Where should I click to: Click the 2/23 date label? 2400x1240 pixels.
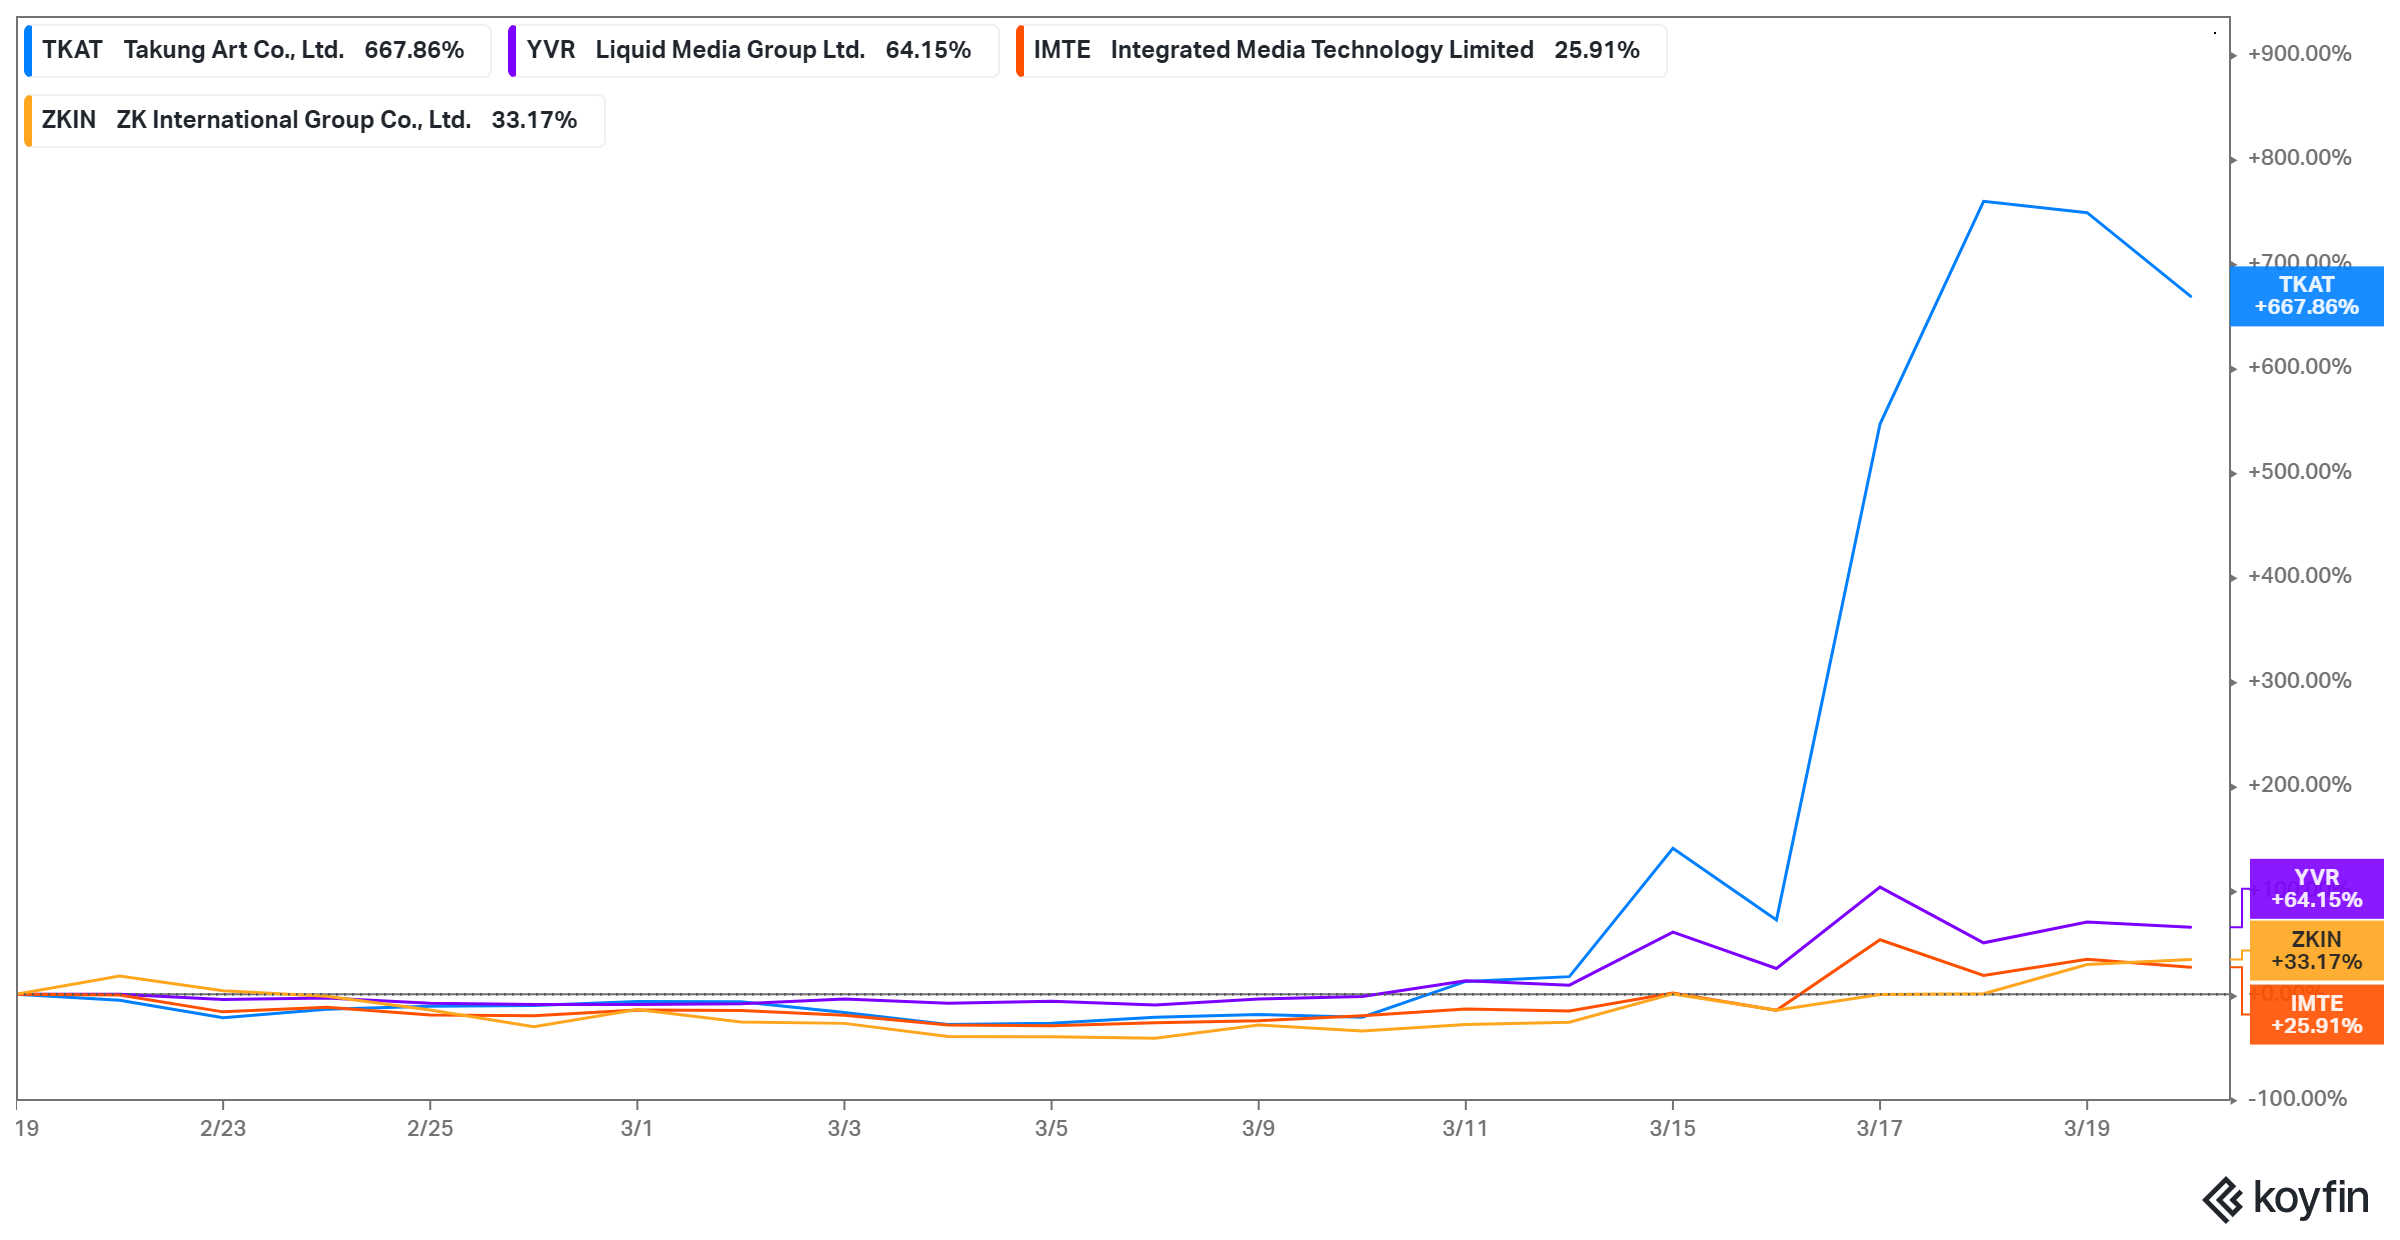coord(223,1129)
